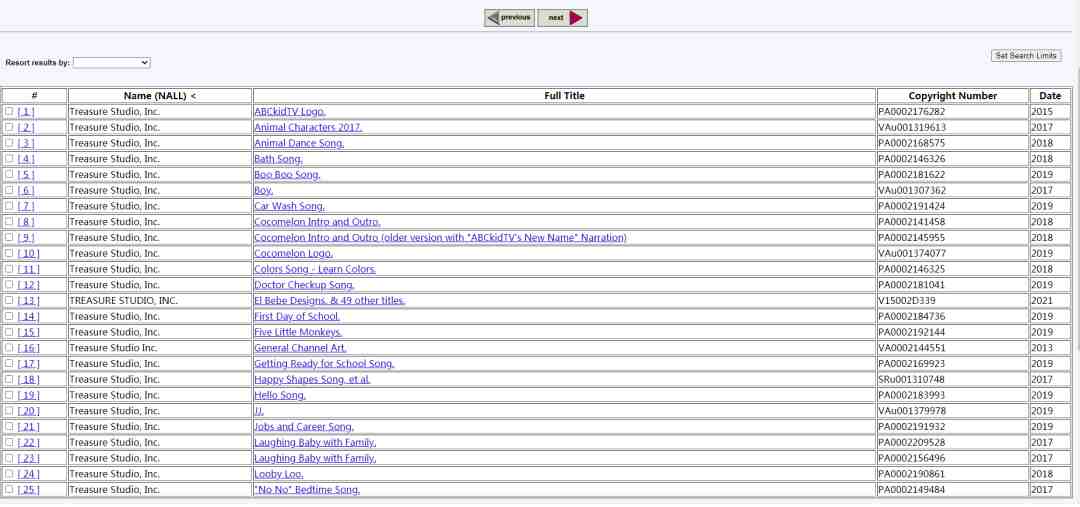
Task: Check the box for record 13
Action: [9, 300]
